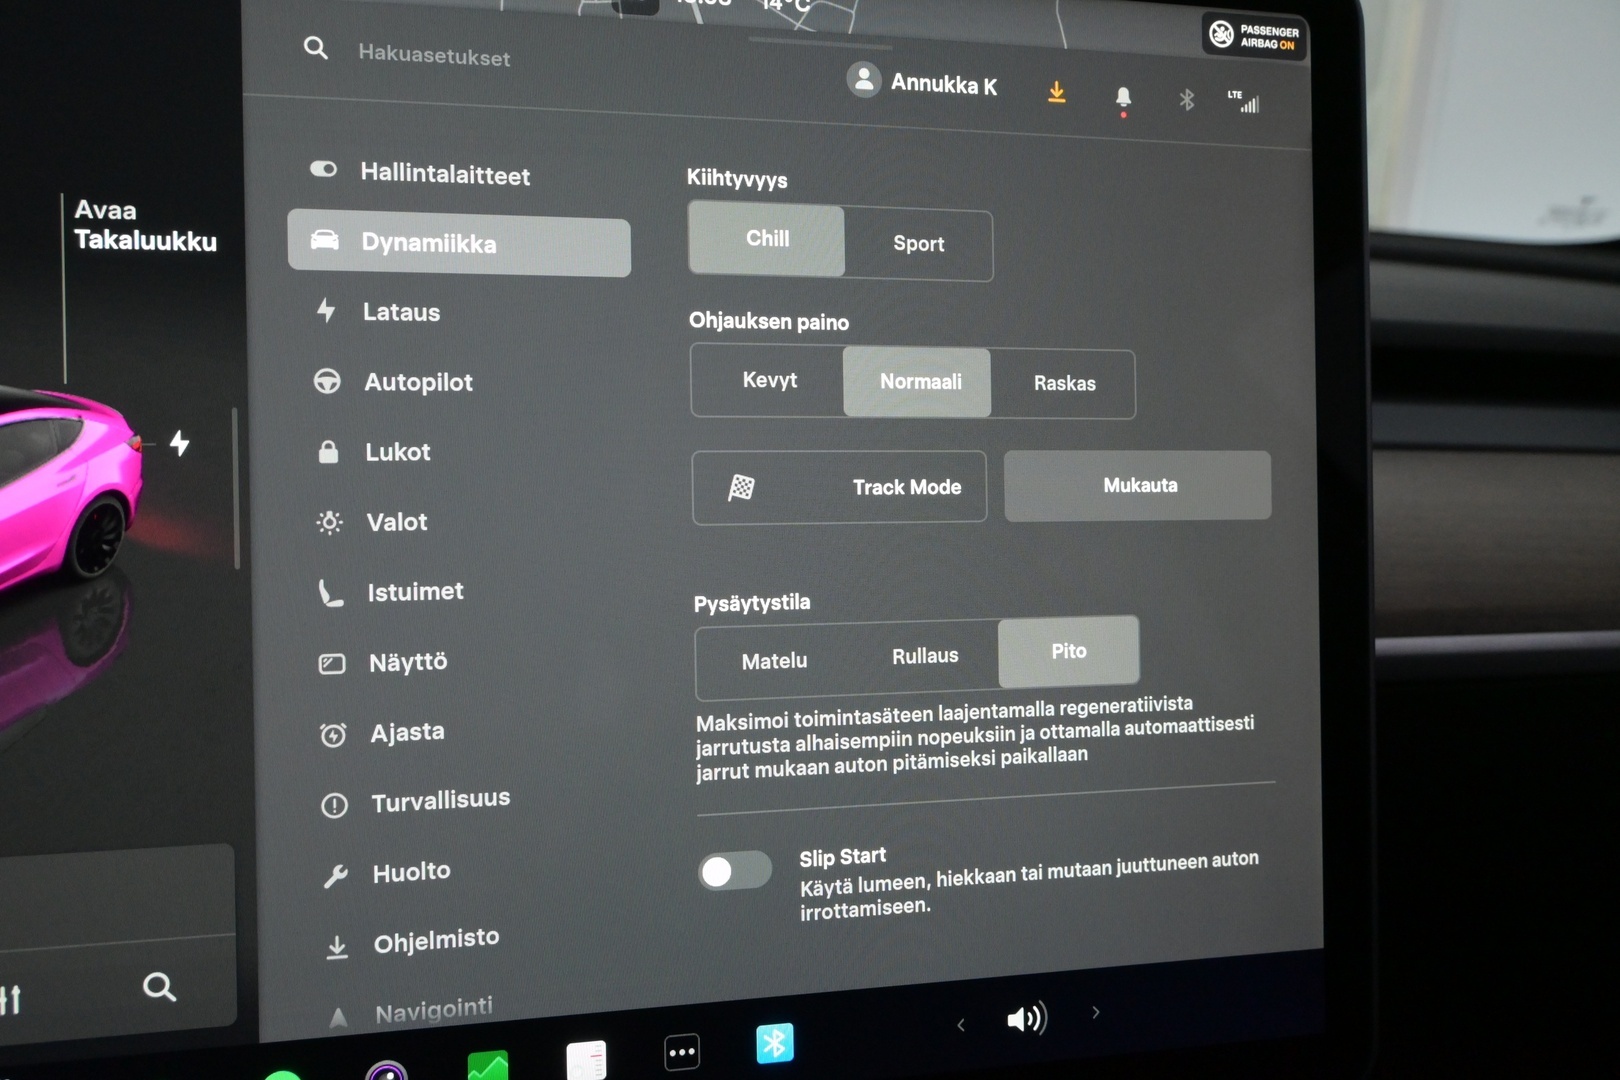This screenshot has width=1620, height=1080.
Task: Choose Rullaus as the stopping mode
Action: [x=923, y=655]
